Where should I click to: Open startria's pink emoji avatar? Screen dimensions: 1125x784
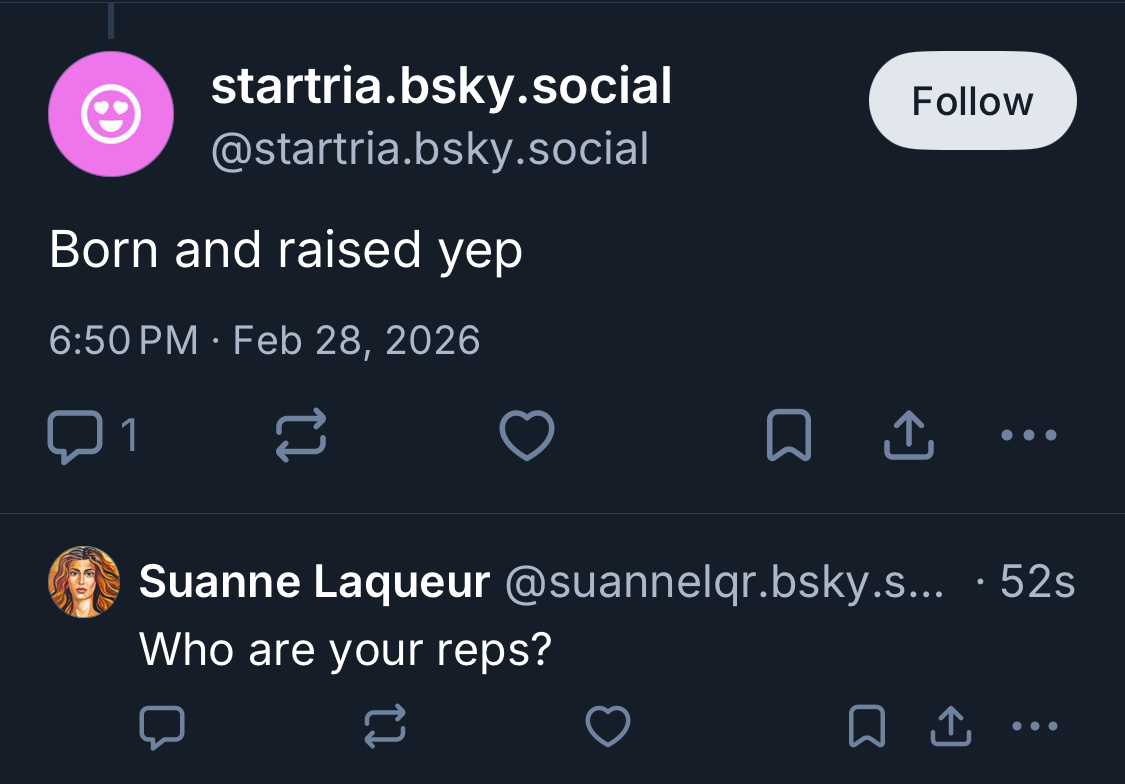click(111, 114)
